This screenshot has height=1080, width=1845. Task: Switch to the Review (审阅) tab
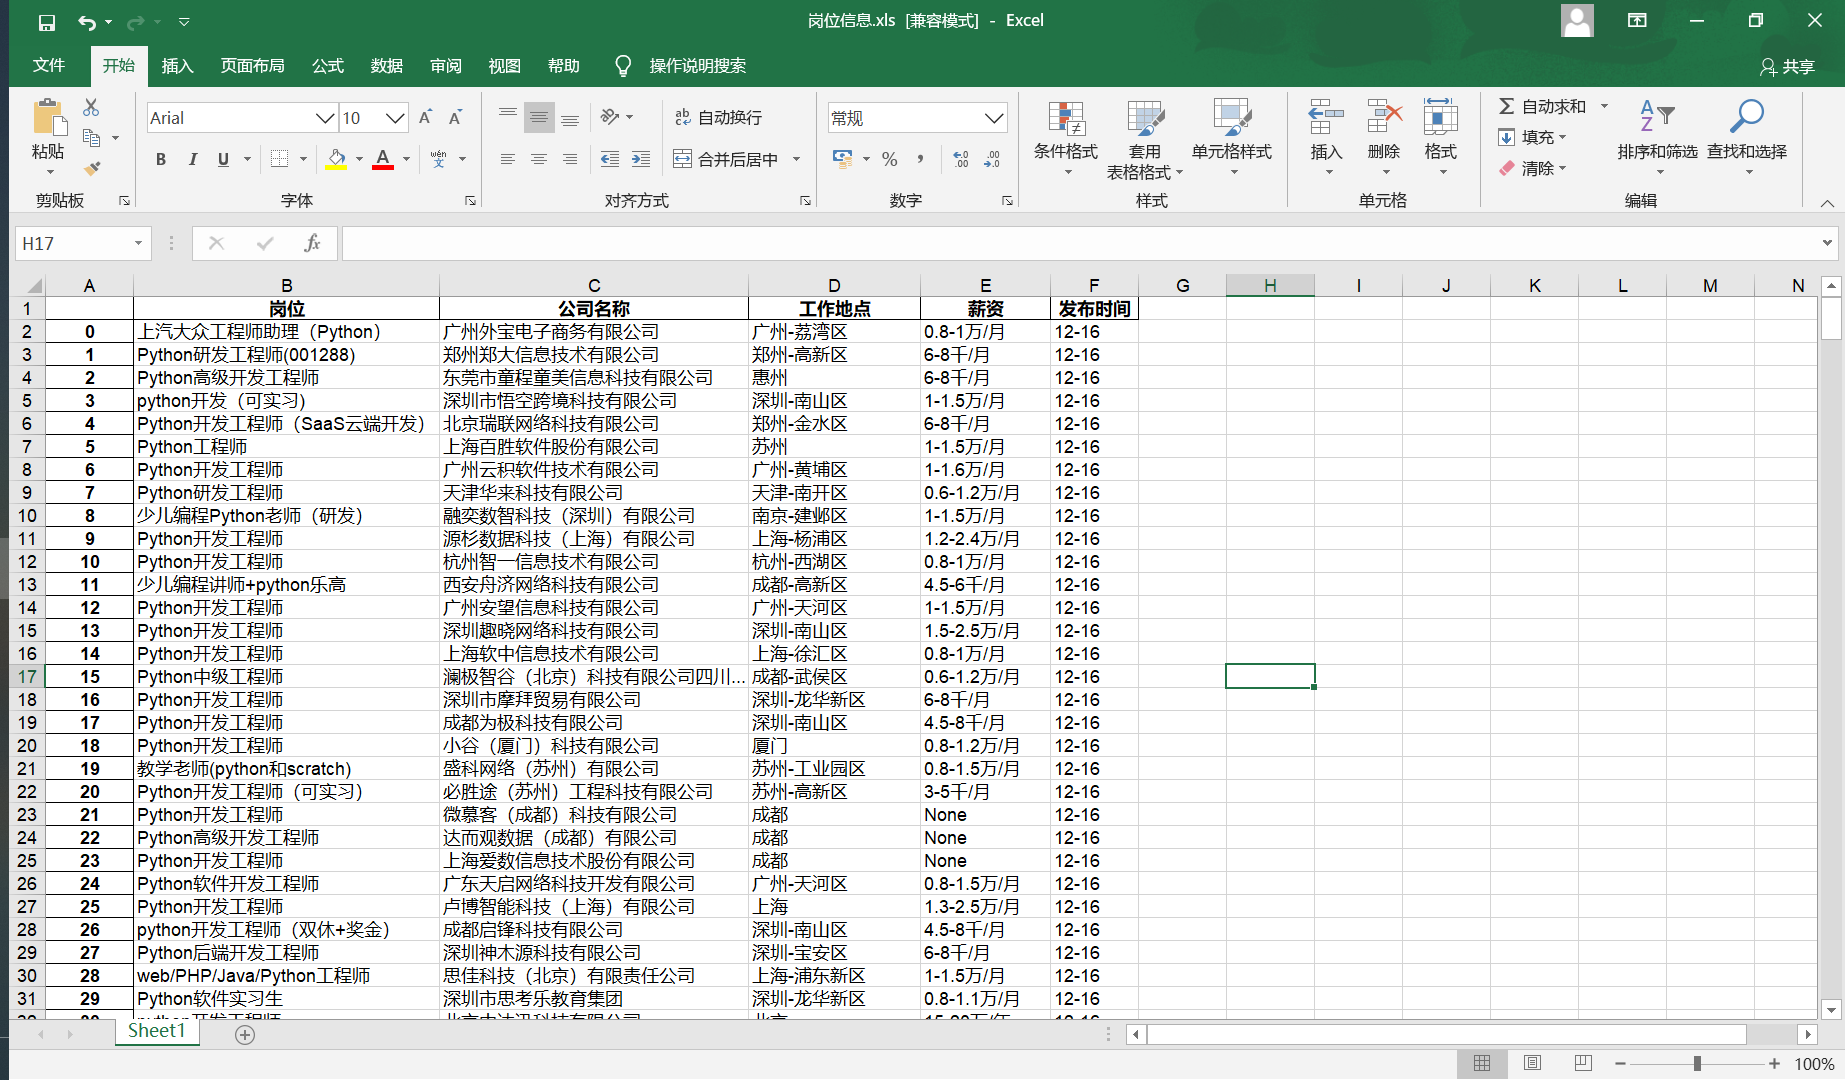pyautogui.click(x=446, y=66)
